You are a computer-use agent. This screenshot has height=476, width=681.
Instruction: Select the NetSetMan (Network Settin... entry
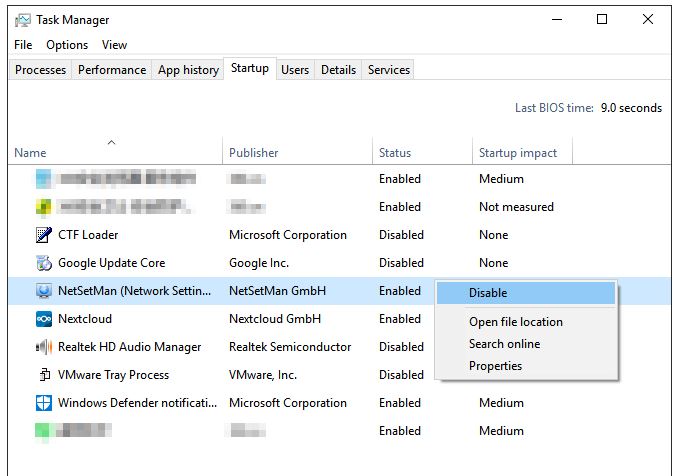[134, 291]
